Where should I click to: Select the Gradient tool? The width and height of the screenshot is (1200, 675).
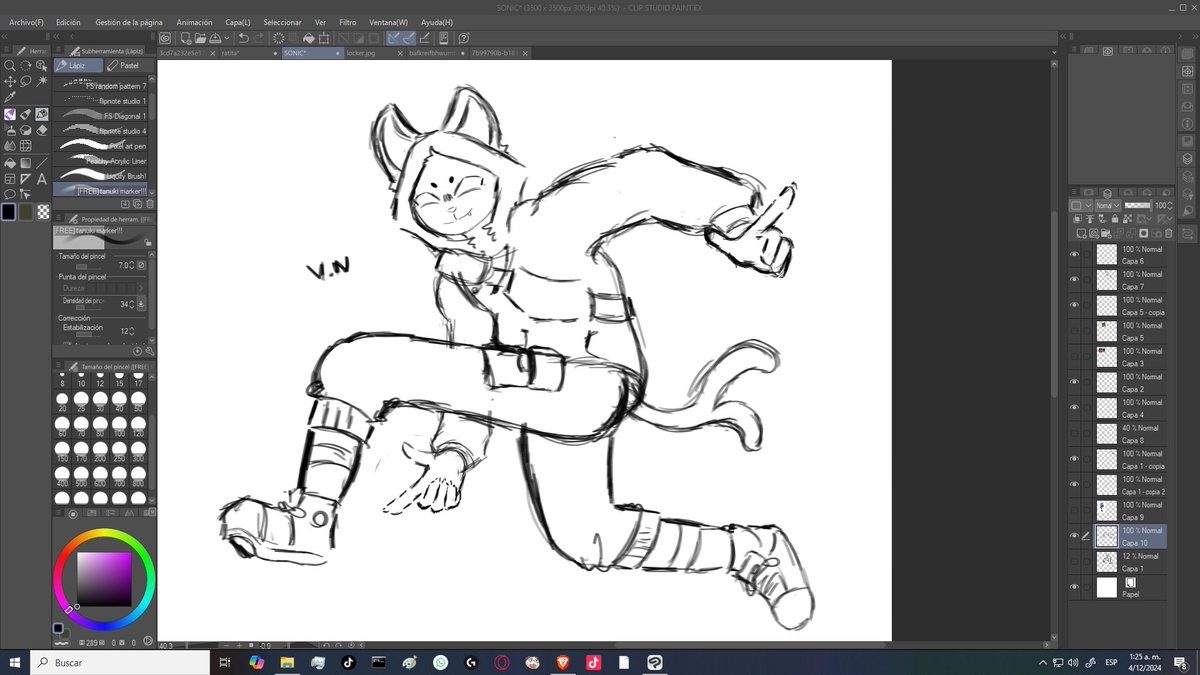click(26, 161)
